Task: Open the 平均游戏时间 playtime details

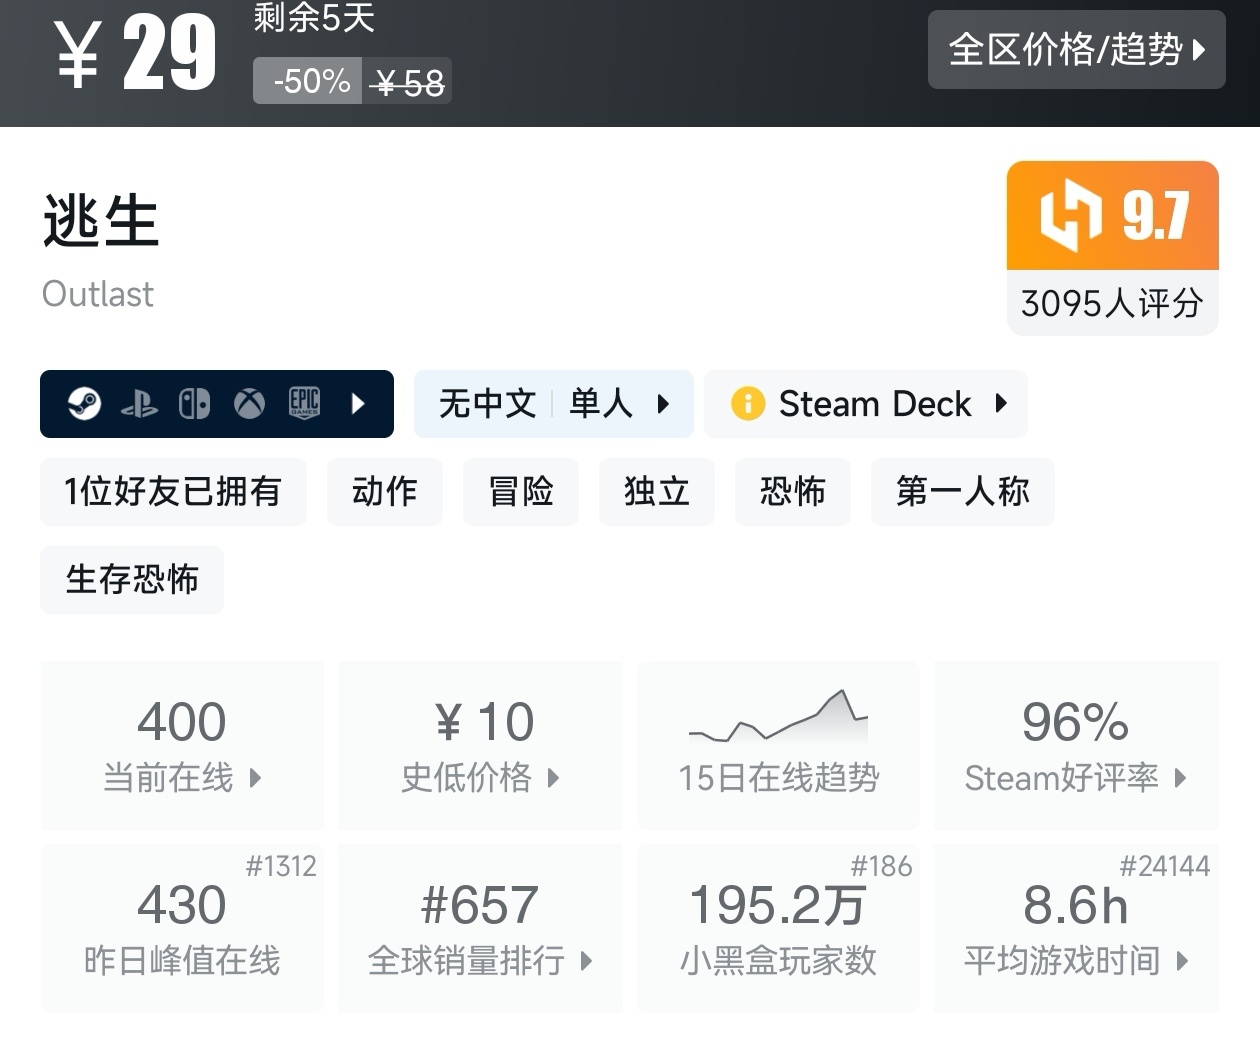Action: [1075, 928]
